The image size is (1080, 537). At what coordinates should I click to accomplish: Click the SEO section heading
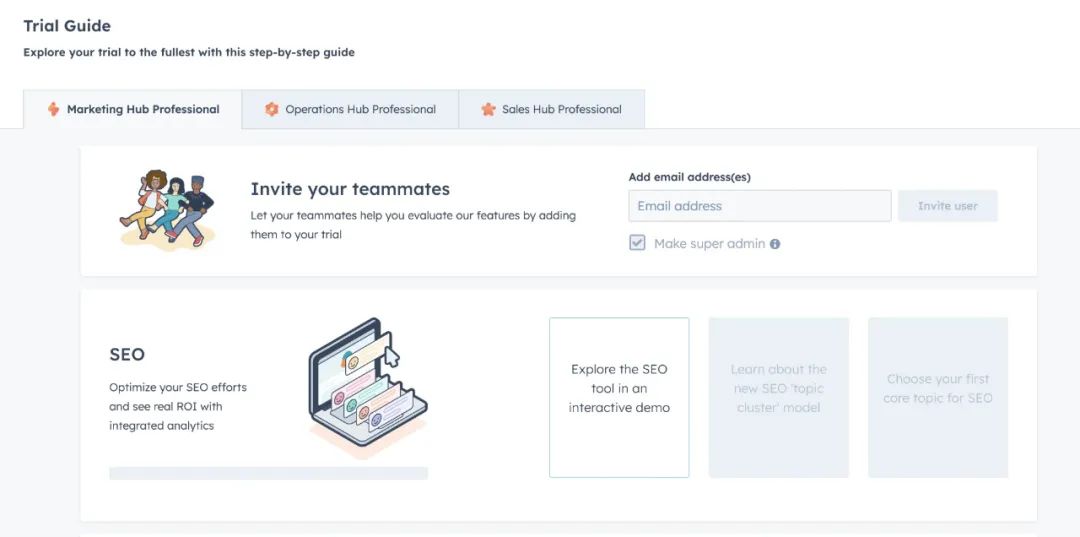(x=127, y=354)
